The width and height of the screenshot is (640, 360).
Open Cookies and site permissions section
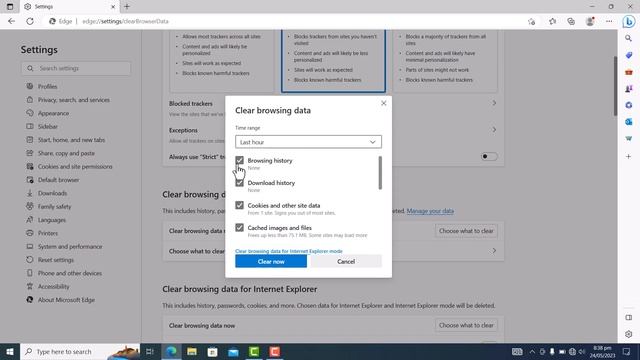coord(75,167)
